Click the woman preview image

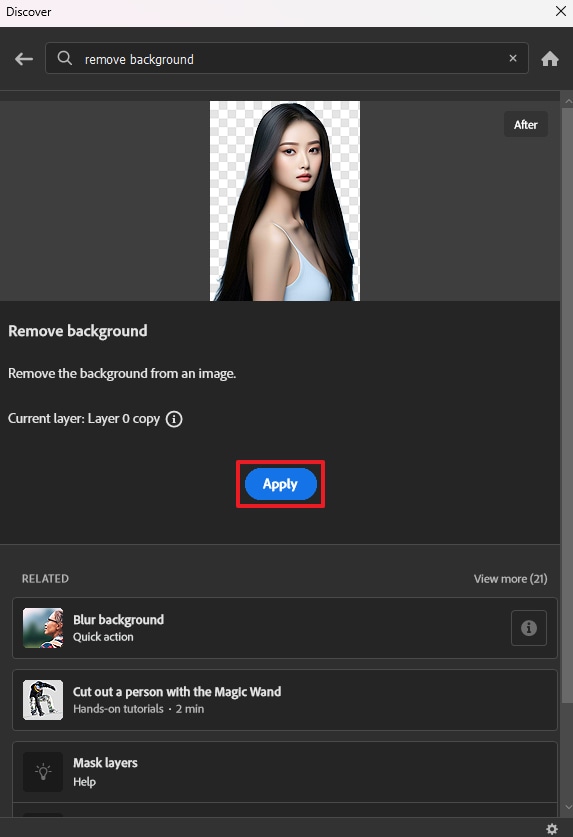tap(285, 201)
